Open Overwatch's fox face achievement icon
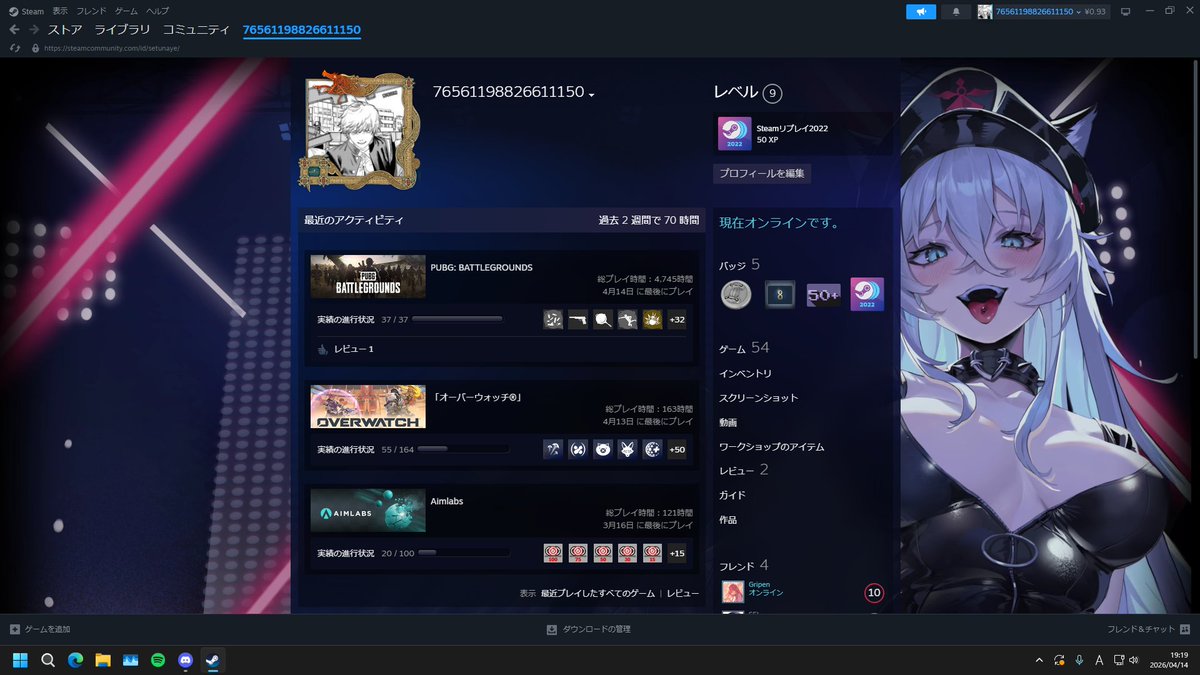Image resolution: width=1200 pixels, height=675 pixels. 628,450
